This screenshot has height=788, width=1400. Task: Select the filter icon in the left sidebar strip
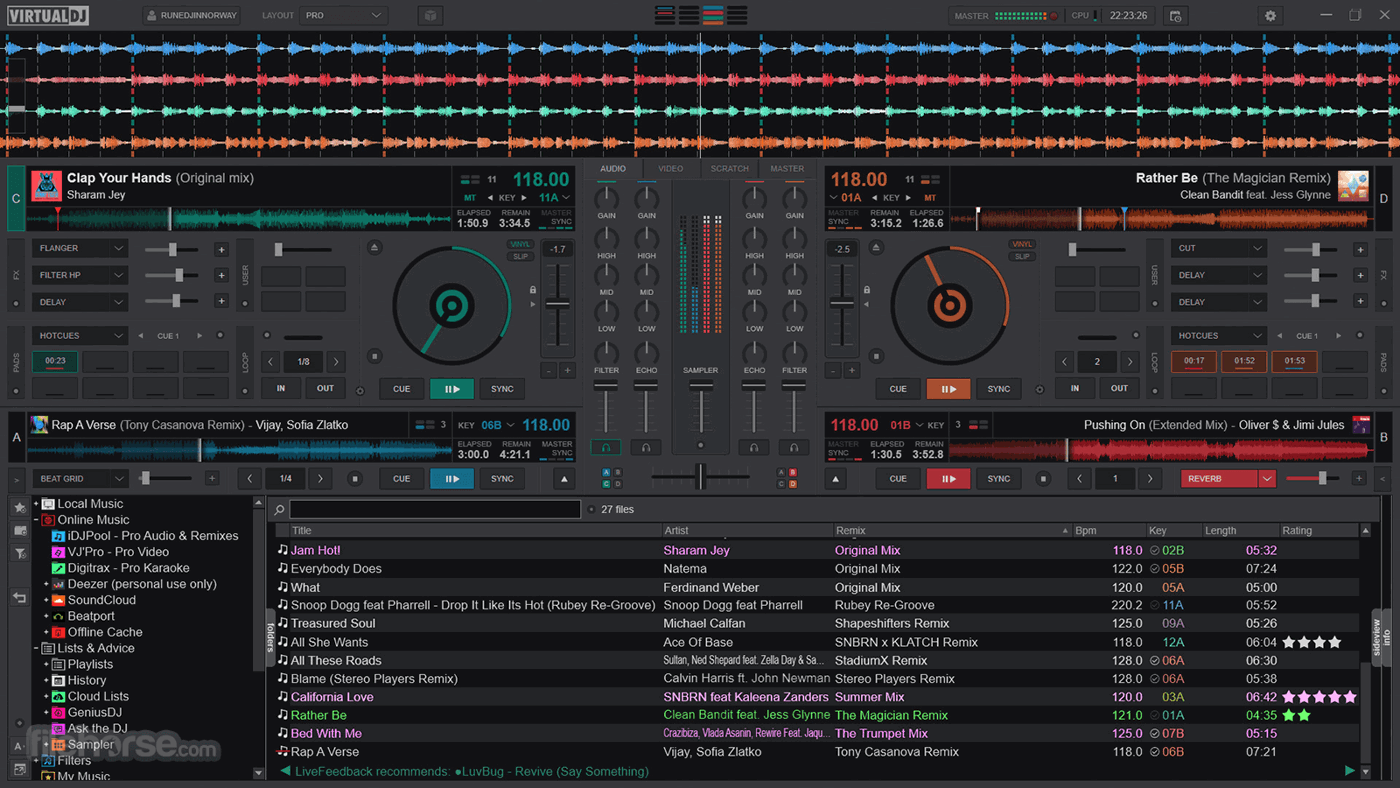coord(18,554)
